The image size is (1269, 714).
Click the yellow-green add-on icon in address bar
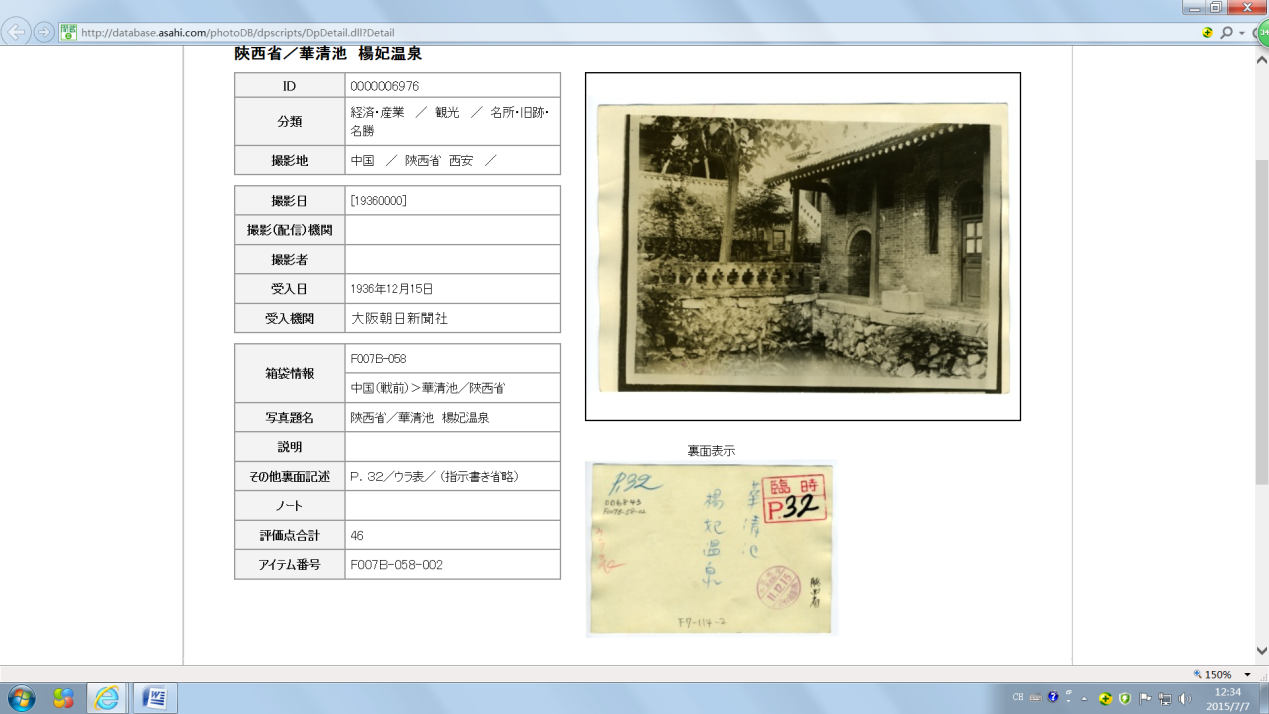(x=1208, y=32)
